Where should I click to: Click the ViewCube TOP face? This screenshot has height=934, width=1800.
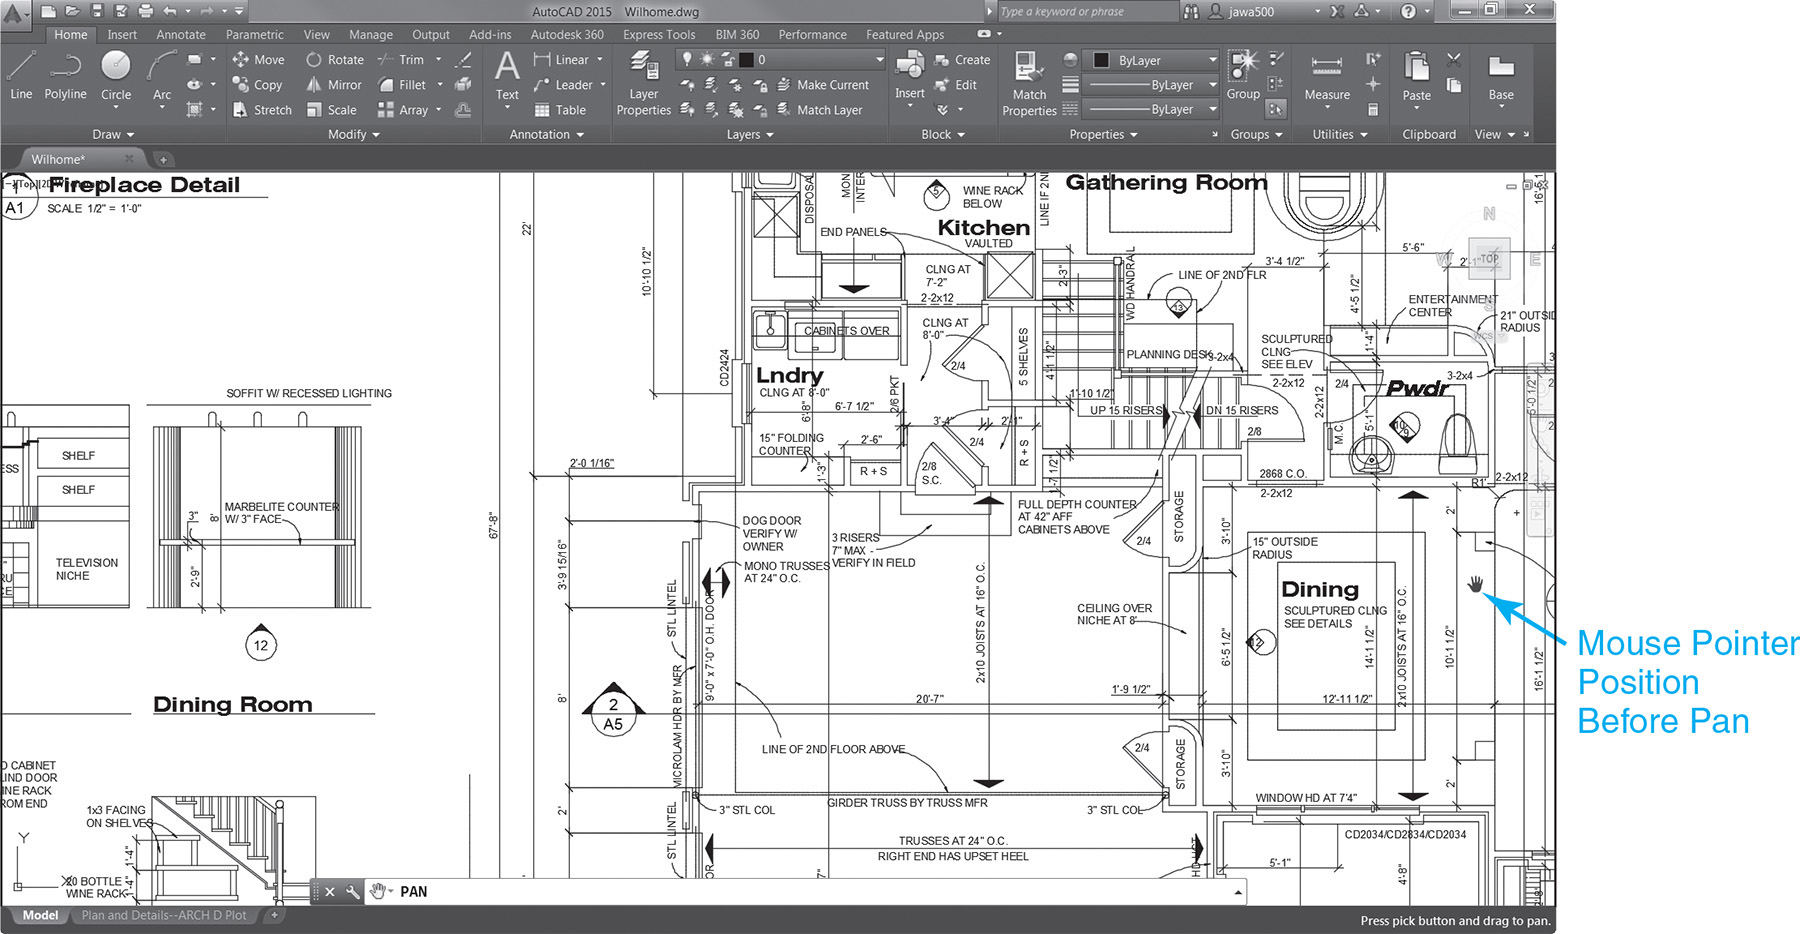click(1489, 258)
